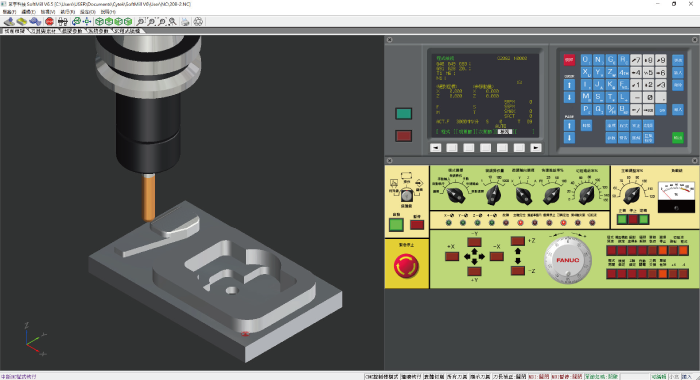The image size is (700, 380).
Task: Toggle the lit orange top-row switch, sixth from left
Action: coord(662,251)
